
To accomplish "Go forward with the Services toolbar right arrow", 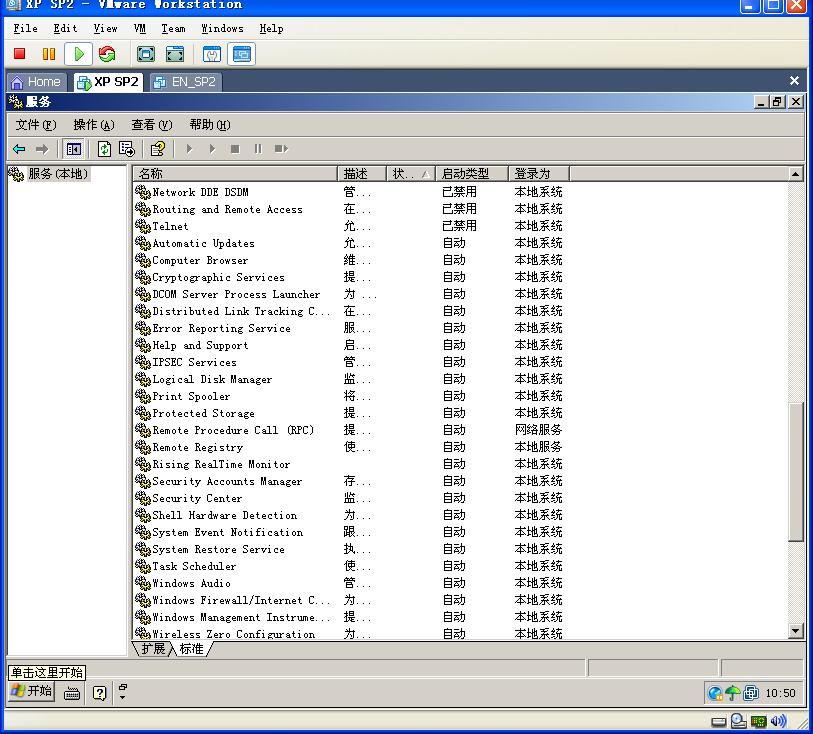I will (42, 149).
